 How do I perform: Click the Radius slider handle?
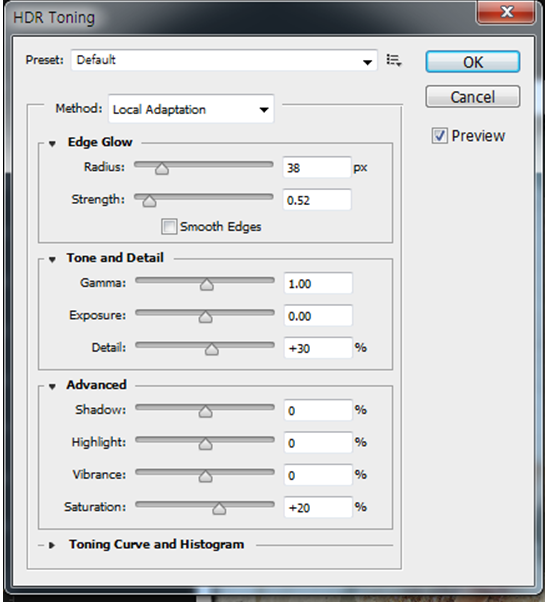162,168
